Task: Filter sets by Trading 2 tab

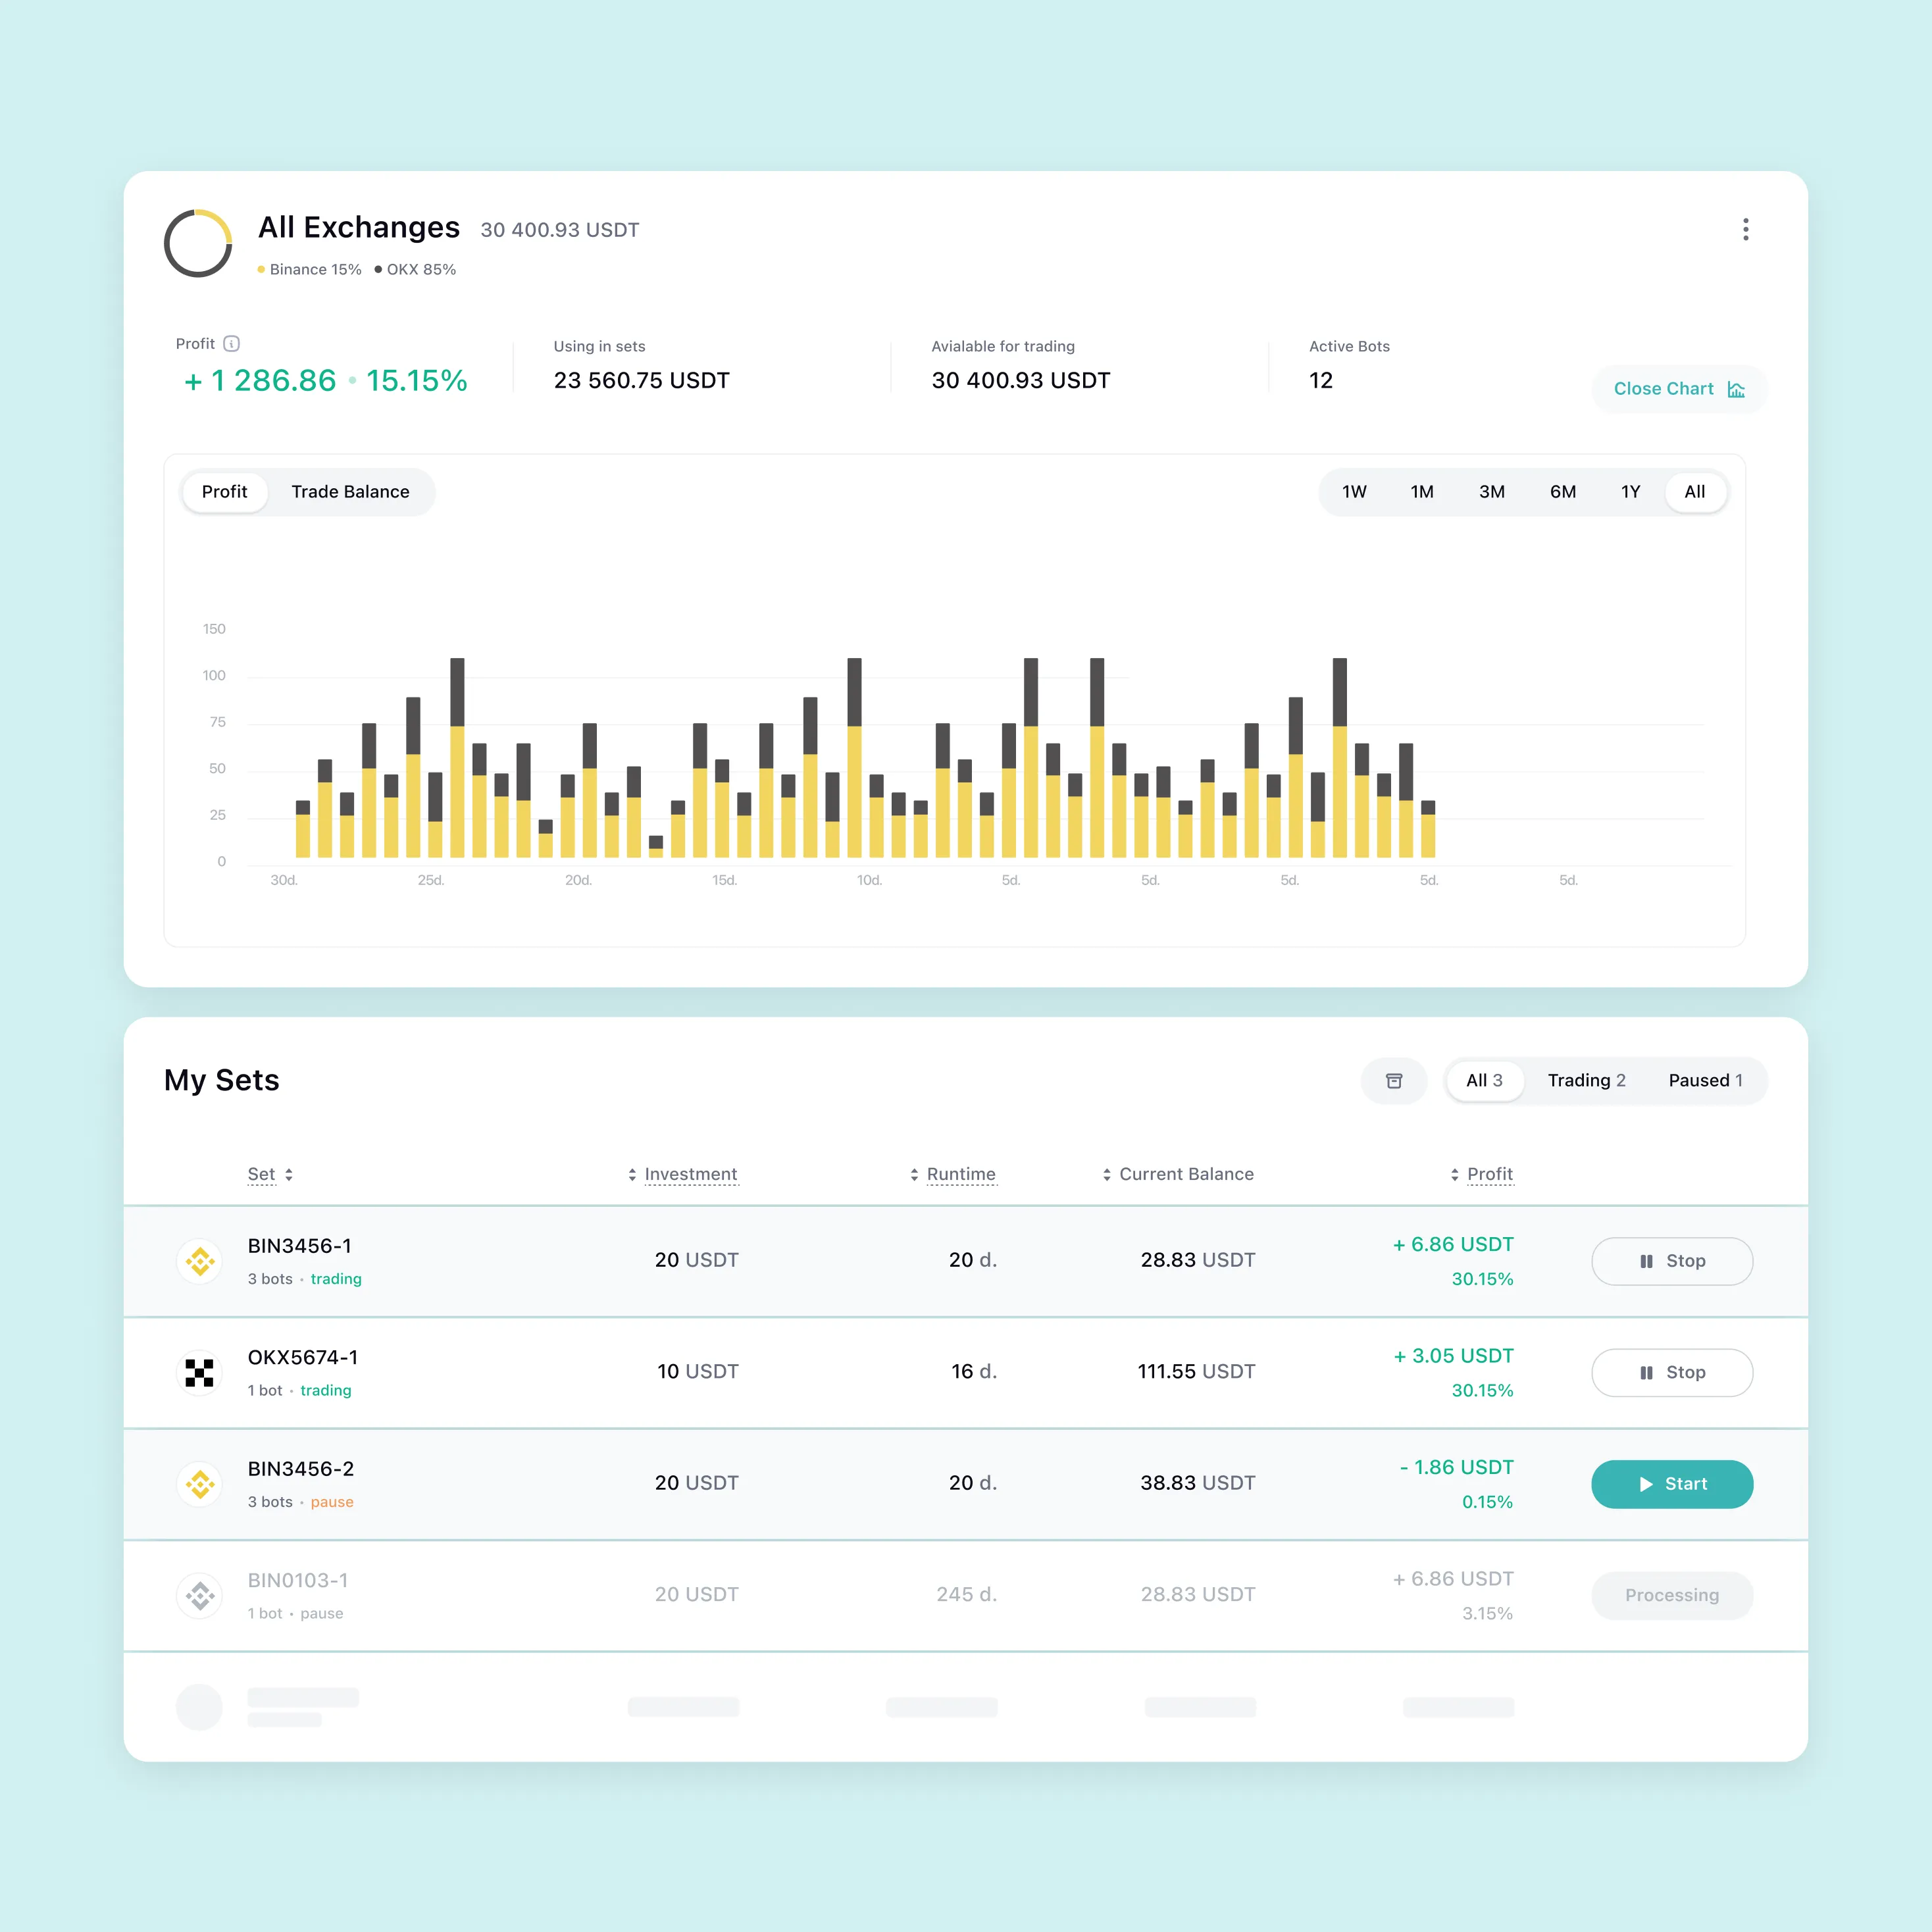Action: pyautogui.click(x=1586, y=1080)
